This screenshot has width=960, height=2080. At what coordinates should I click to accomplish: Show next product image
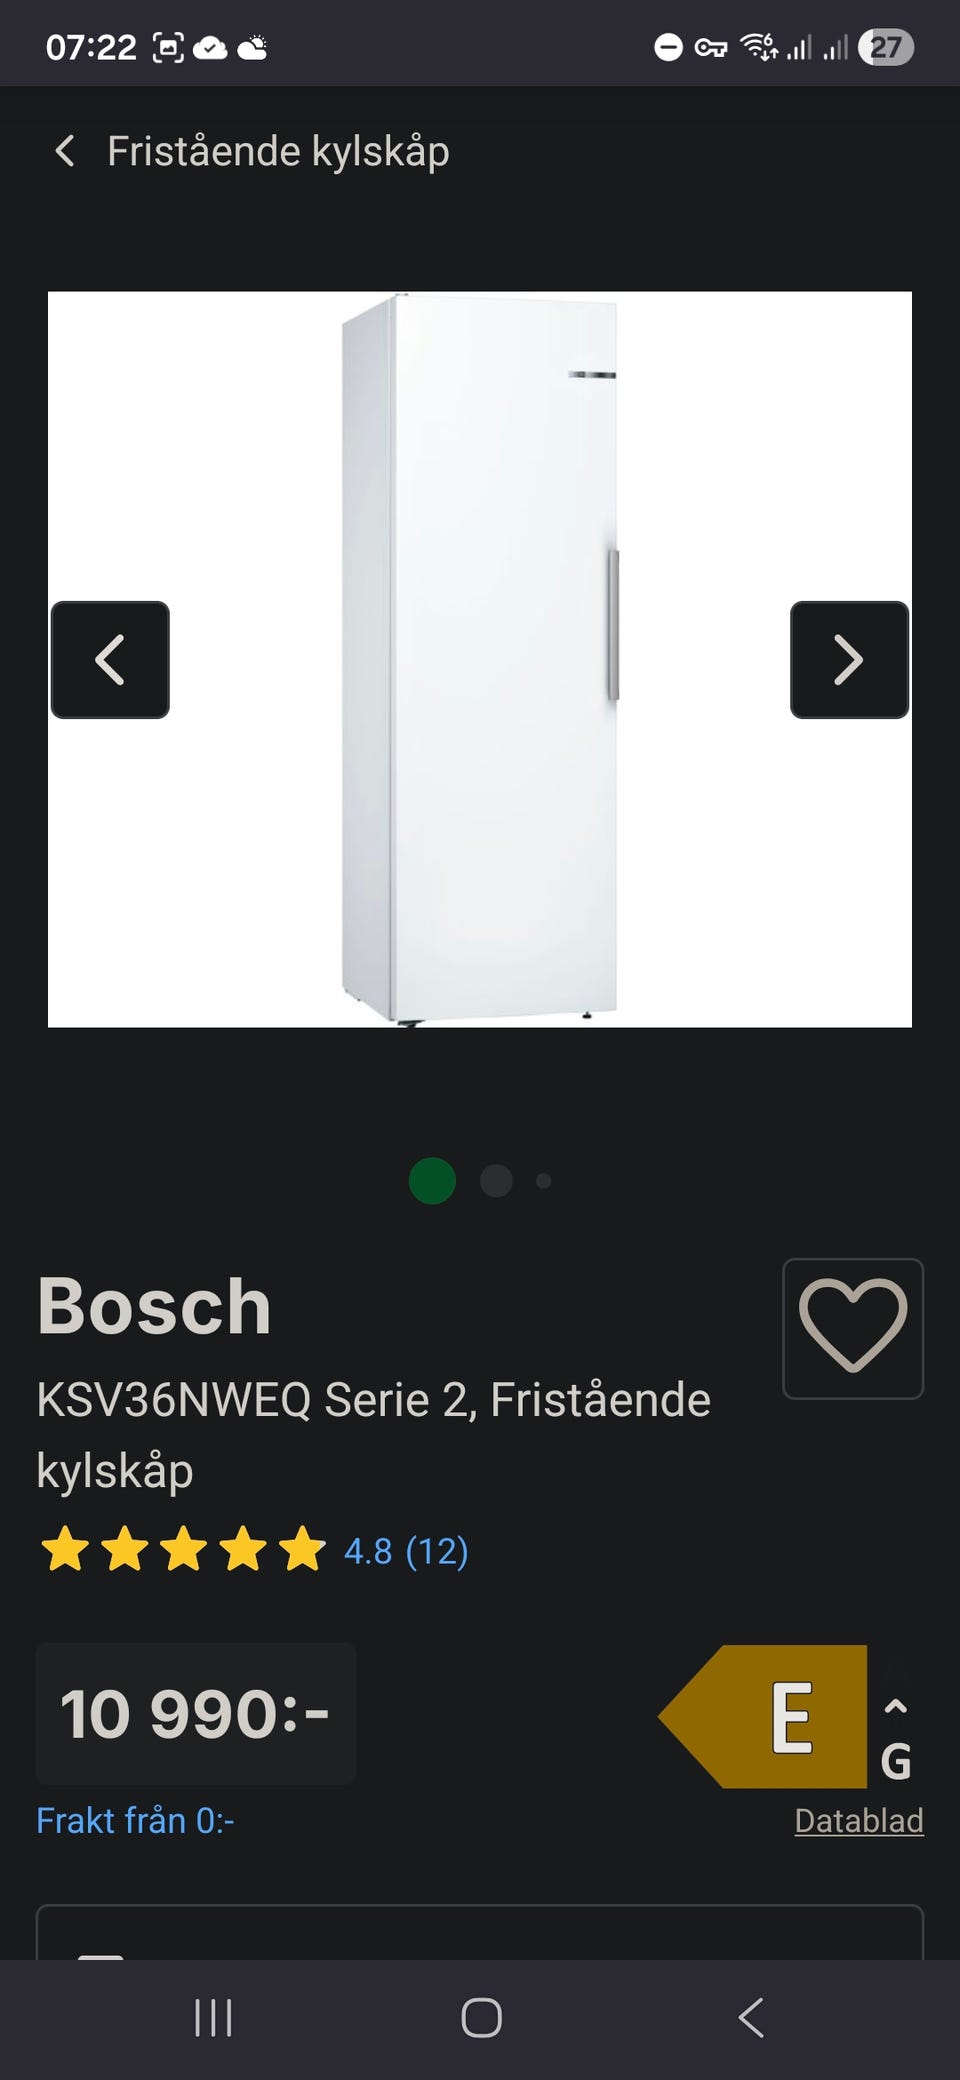(849, 660)
